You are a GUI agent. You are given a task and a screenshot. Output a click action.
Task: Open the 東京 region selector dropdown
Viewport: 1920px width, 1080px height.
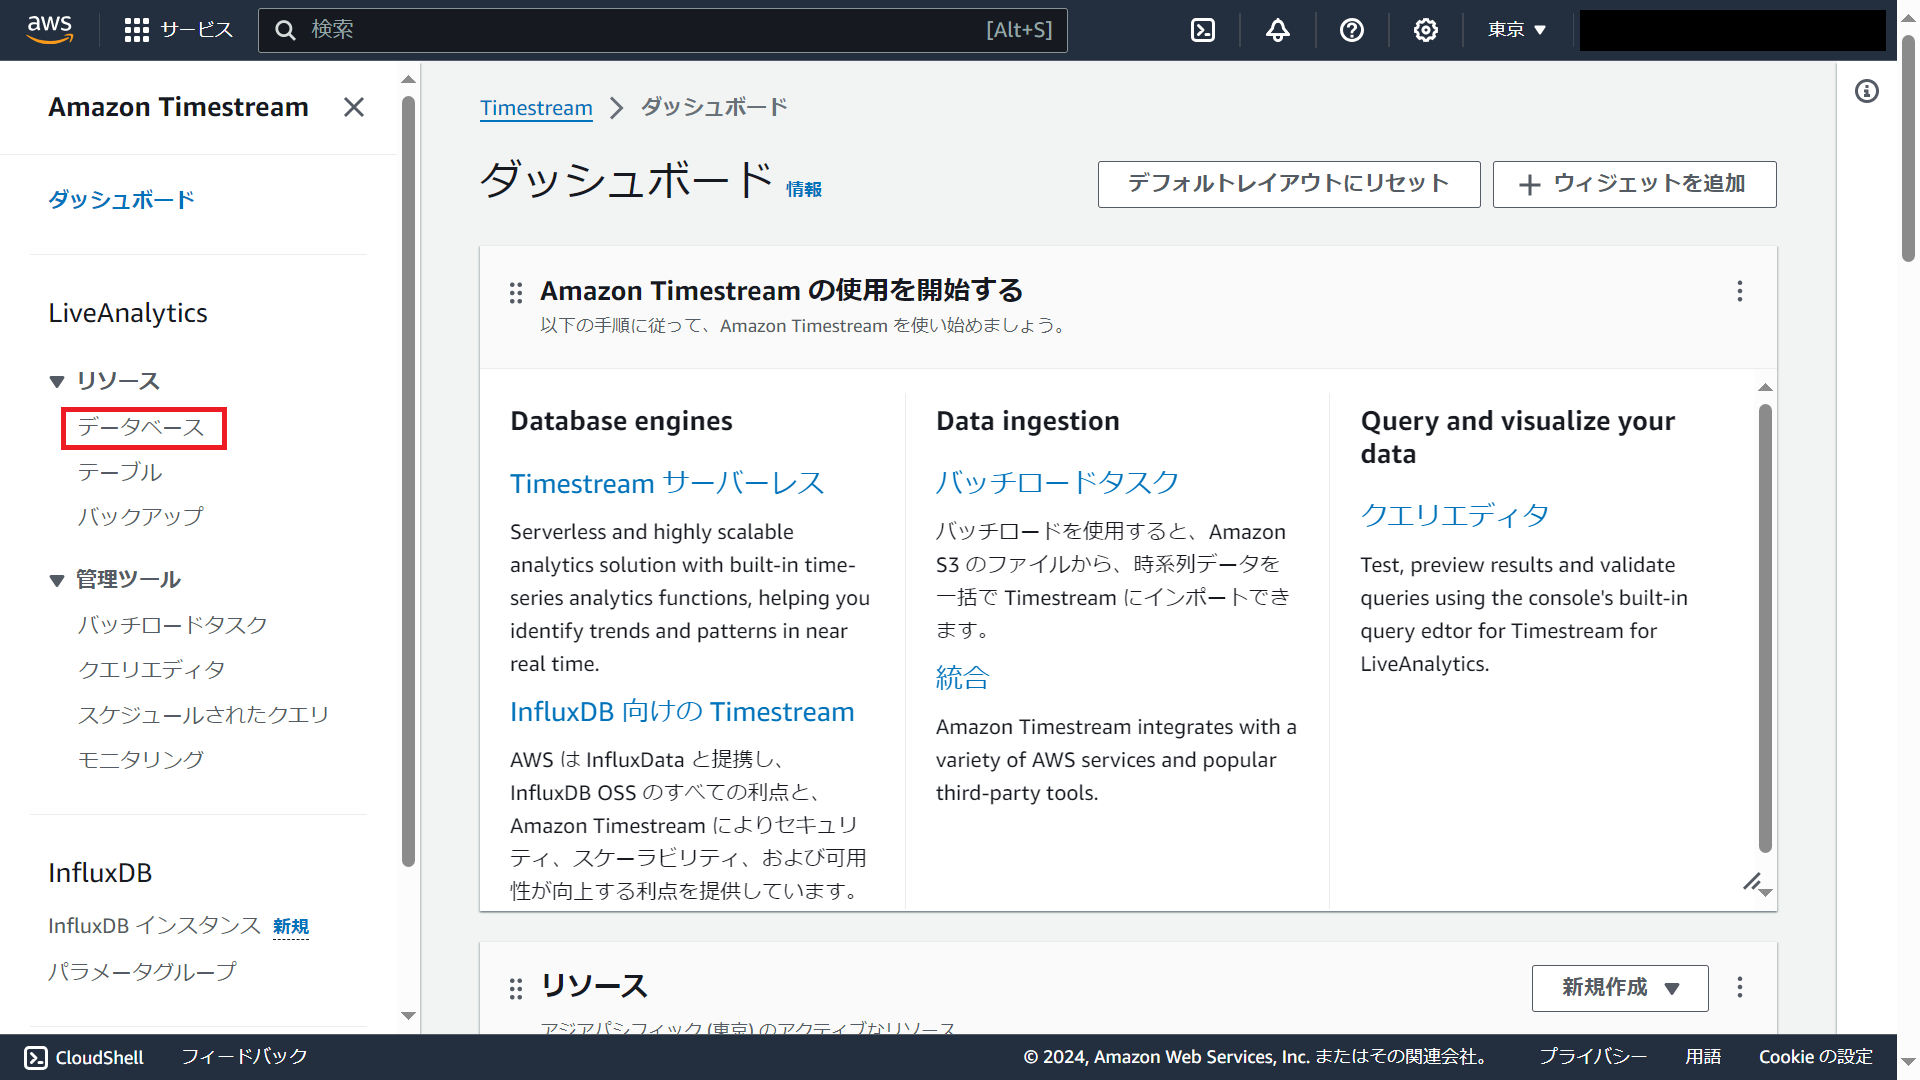1515,30
